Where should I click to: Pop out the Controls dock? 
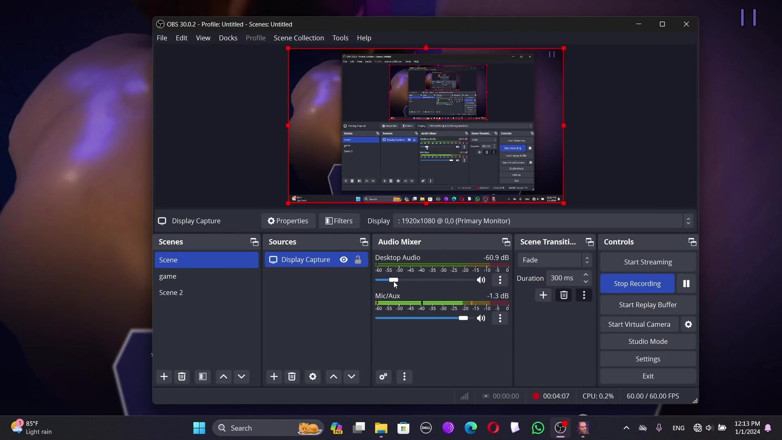point(692,242)
